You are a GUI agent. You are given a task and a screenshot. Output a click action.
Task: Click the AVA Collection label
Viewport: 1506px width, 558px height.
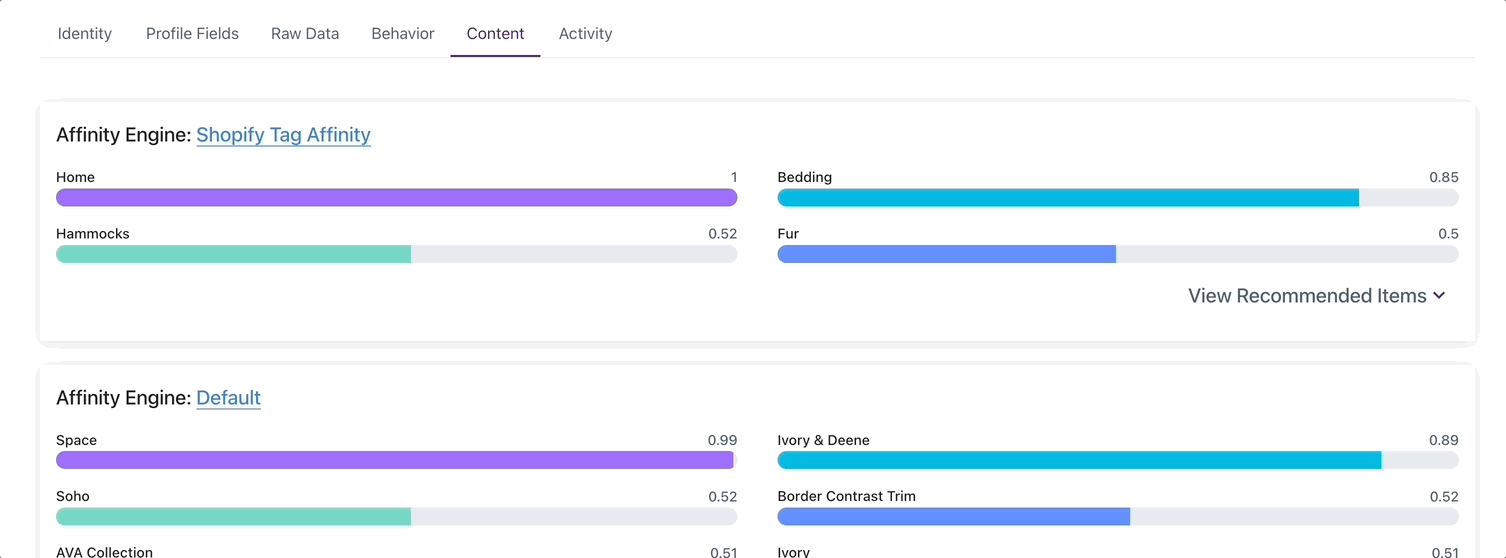(x=104, y=552)
